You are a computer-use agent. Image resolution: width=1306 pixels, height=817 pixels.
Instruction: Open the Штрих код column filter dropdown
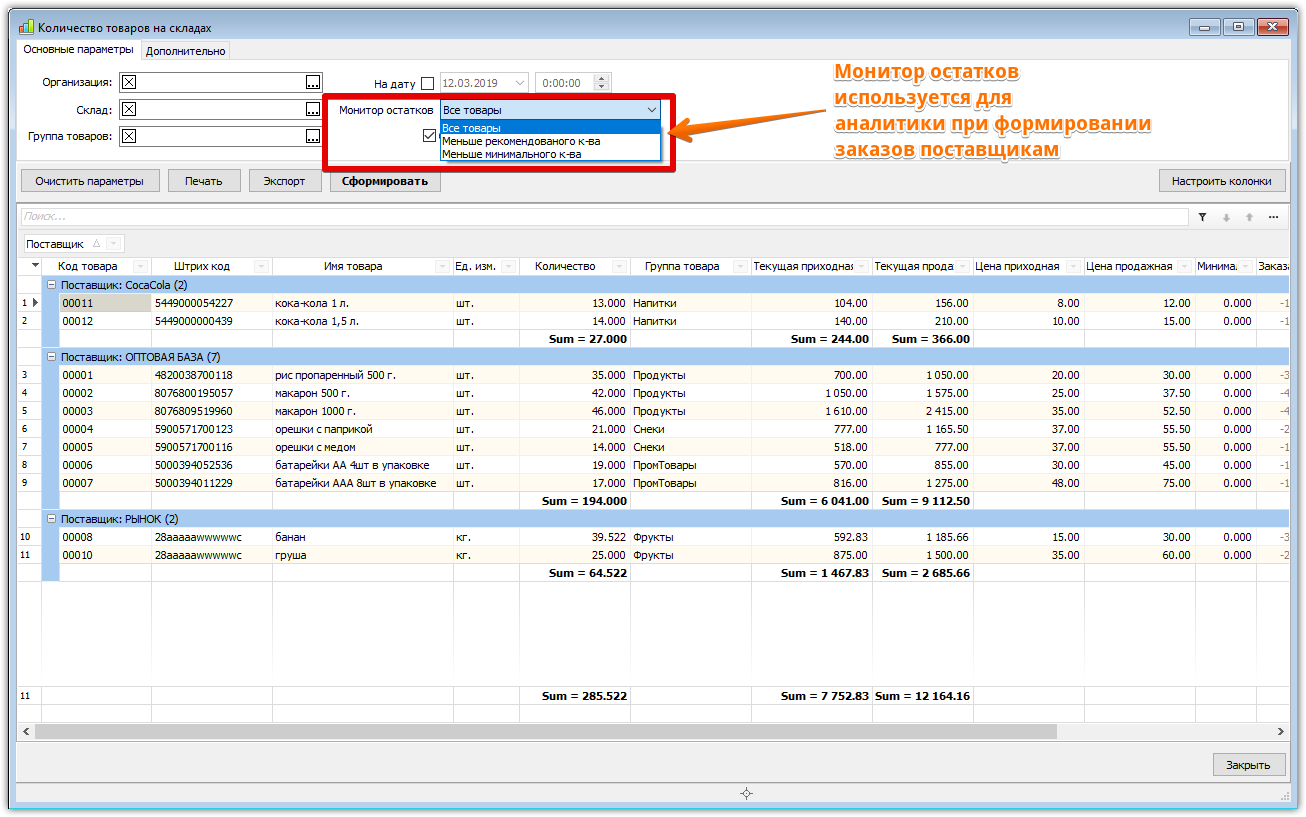pyautogui.click(x=262, y=266)
